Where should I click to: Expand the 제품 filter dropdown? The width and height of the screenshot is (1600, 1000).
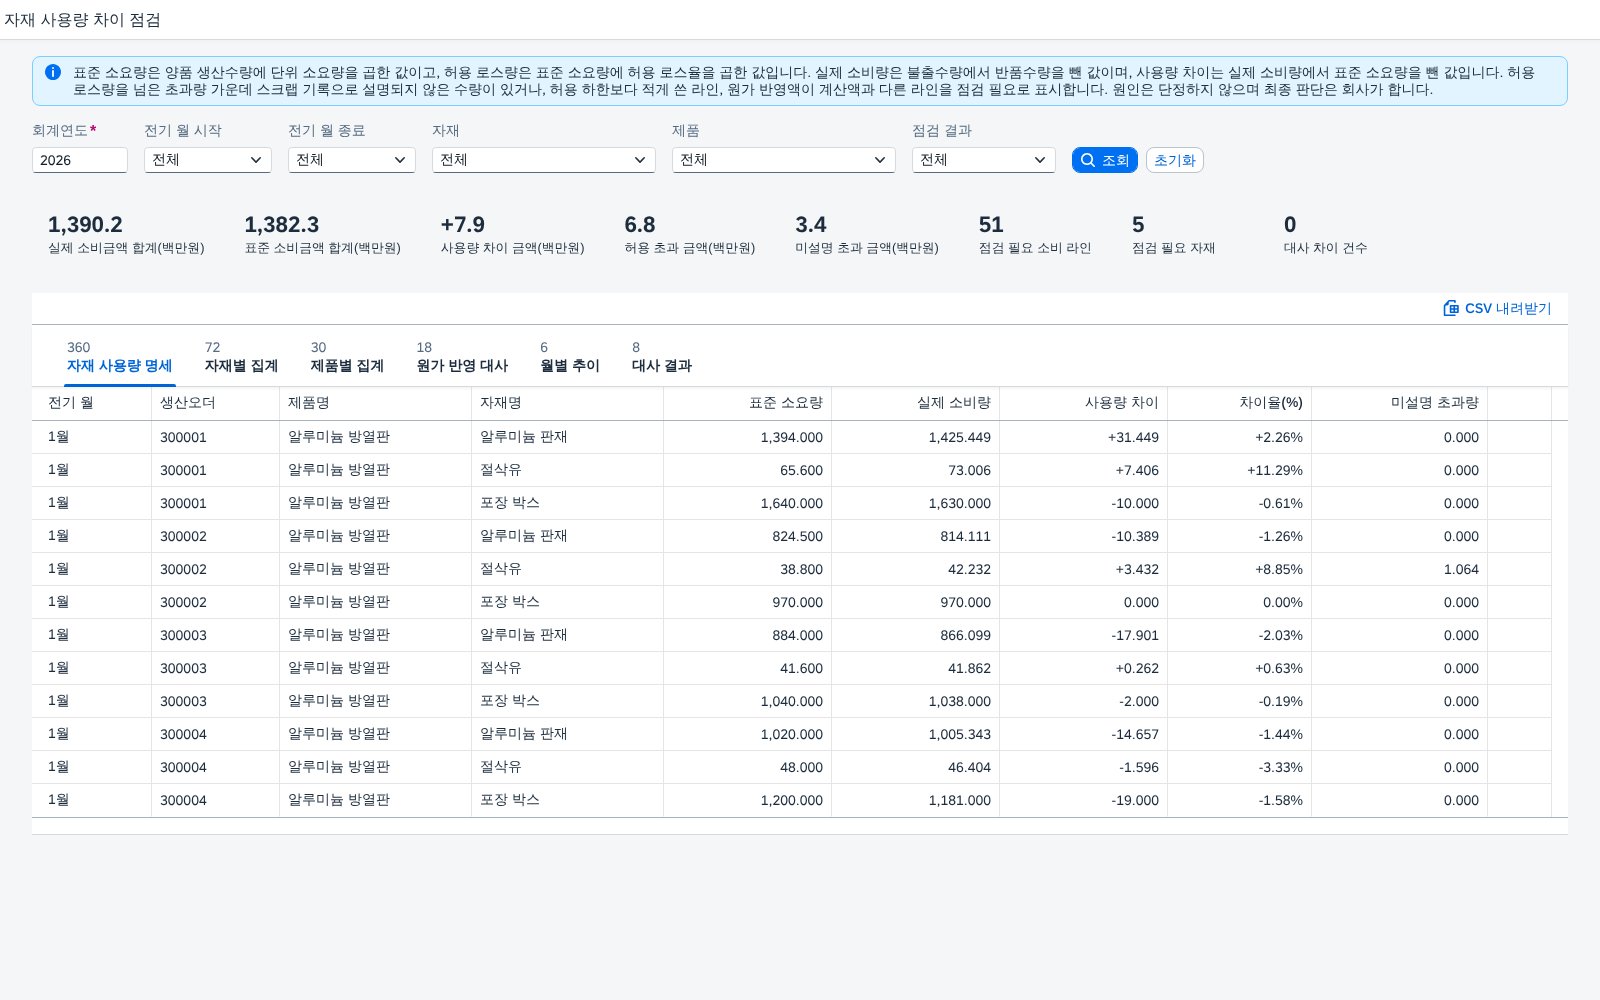click(784, 160)
